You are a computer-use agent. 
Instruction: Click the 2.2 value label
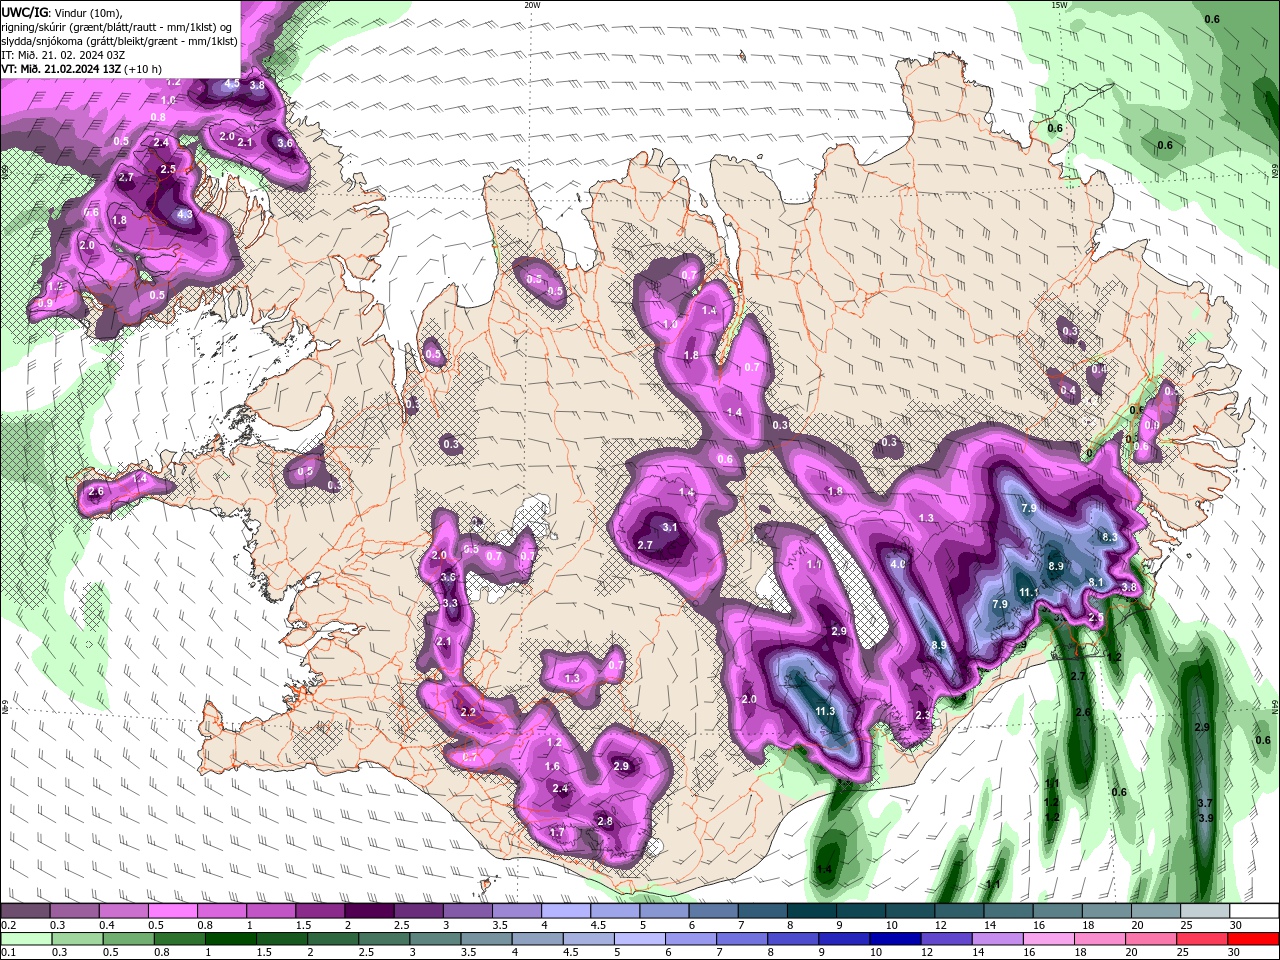(x=468, y=712)
